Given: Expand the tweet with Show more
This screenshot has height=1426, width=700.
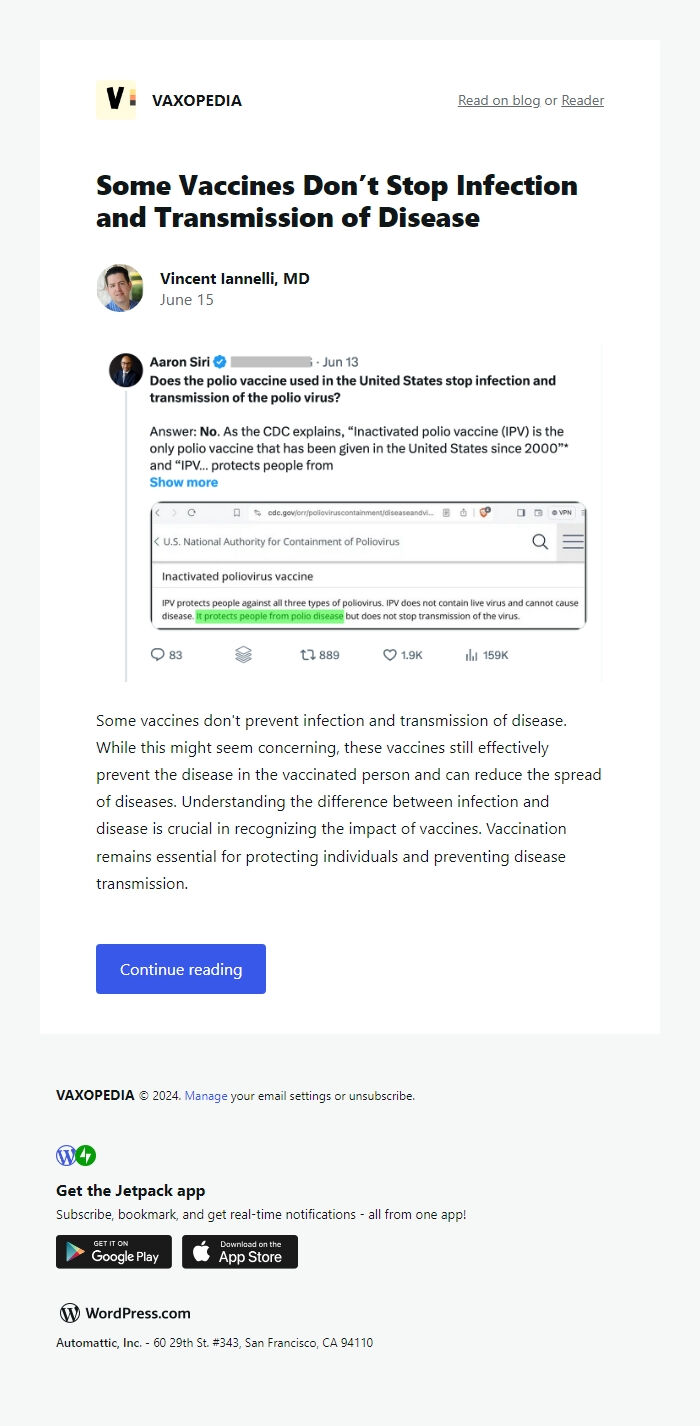Looking at the screenshot, I should click(x=184, y=482).
